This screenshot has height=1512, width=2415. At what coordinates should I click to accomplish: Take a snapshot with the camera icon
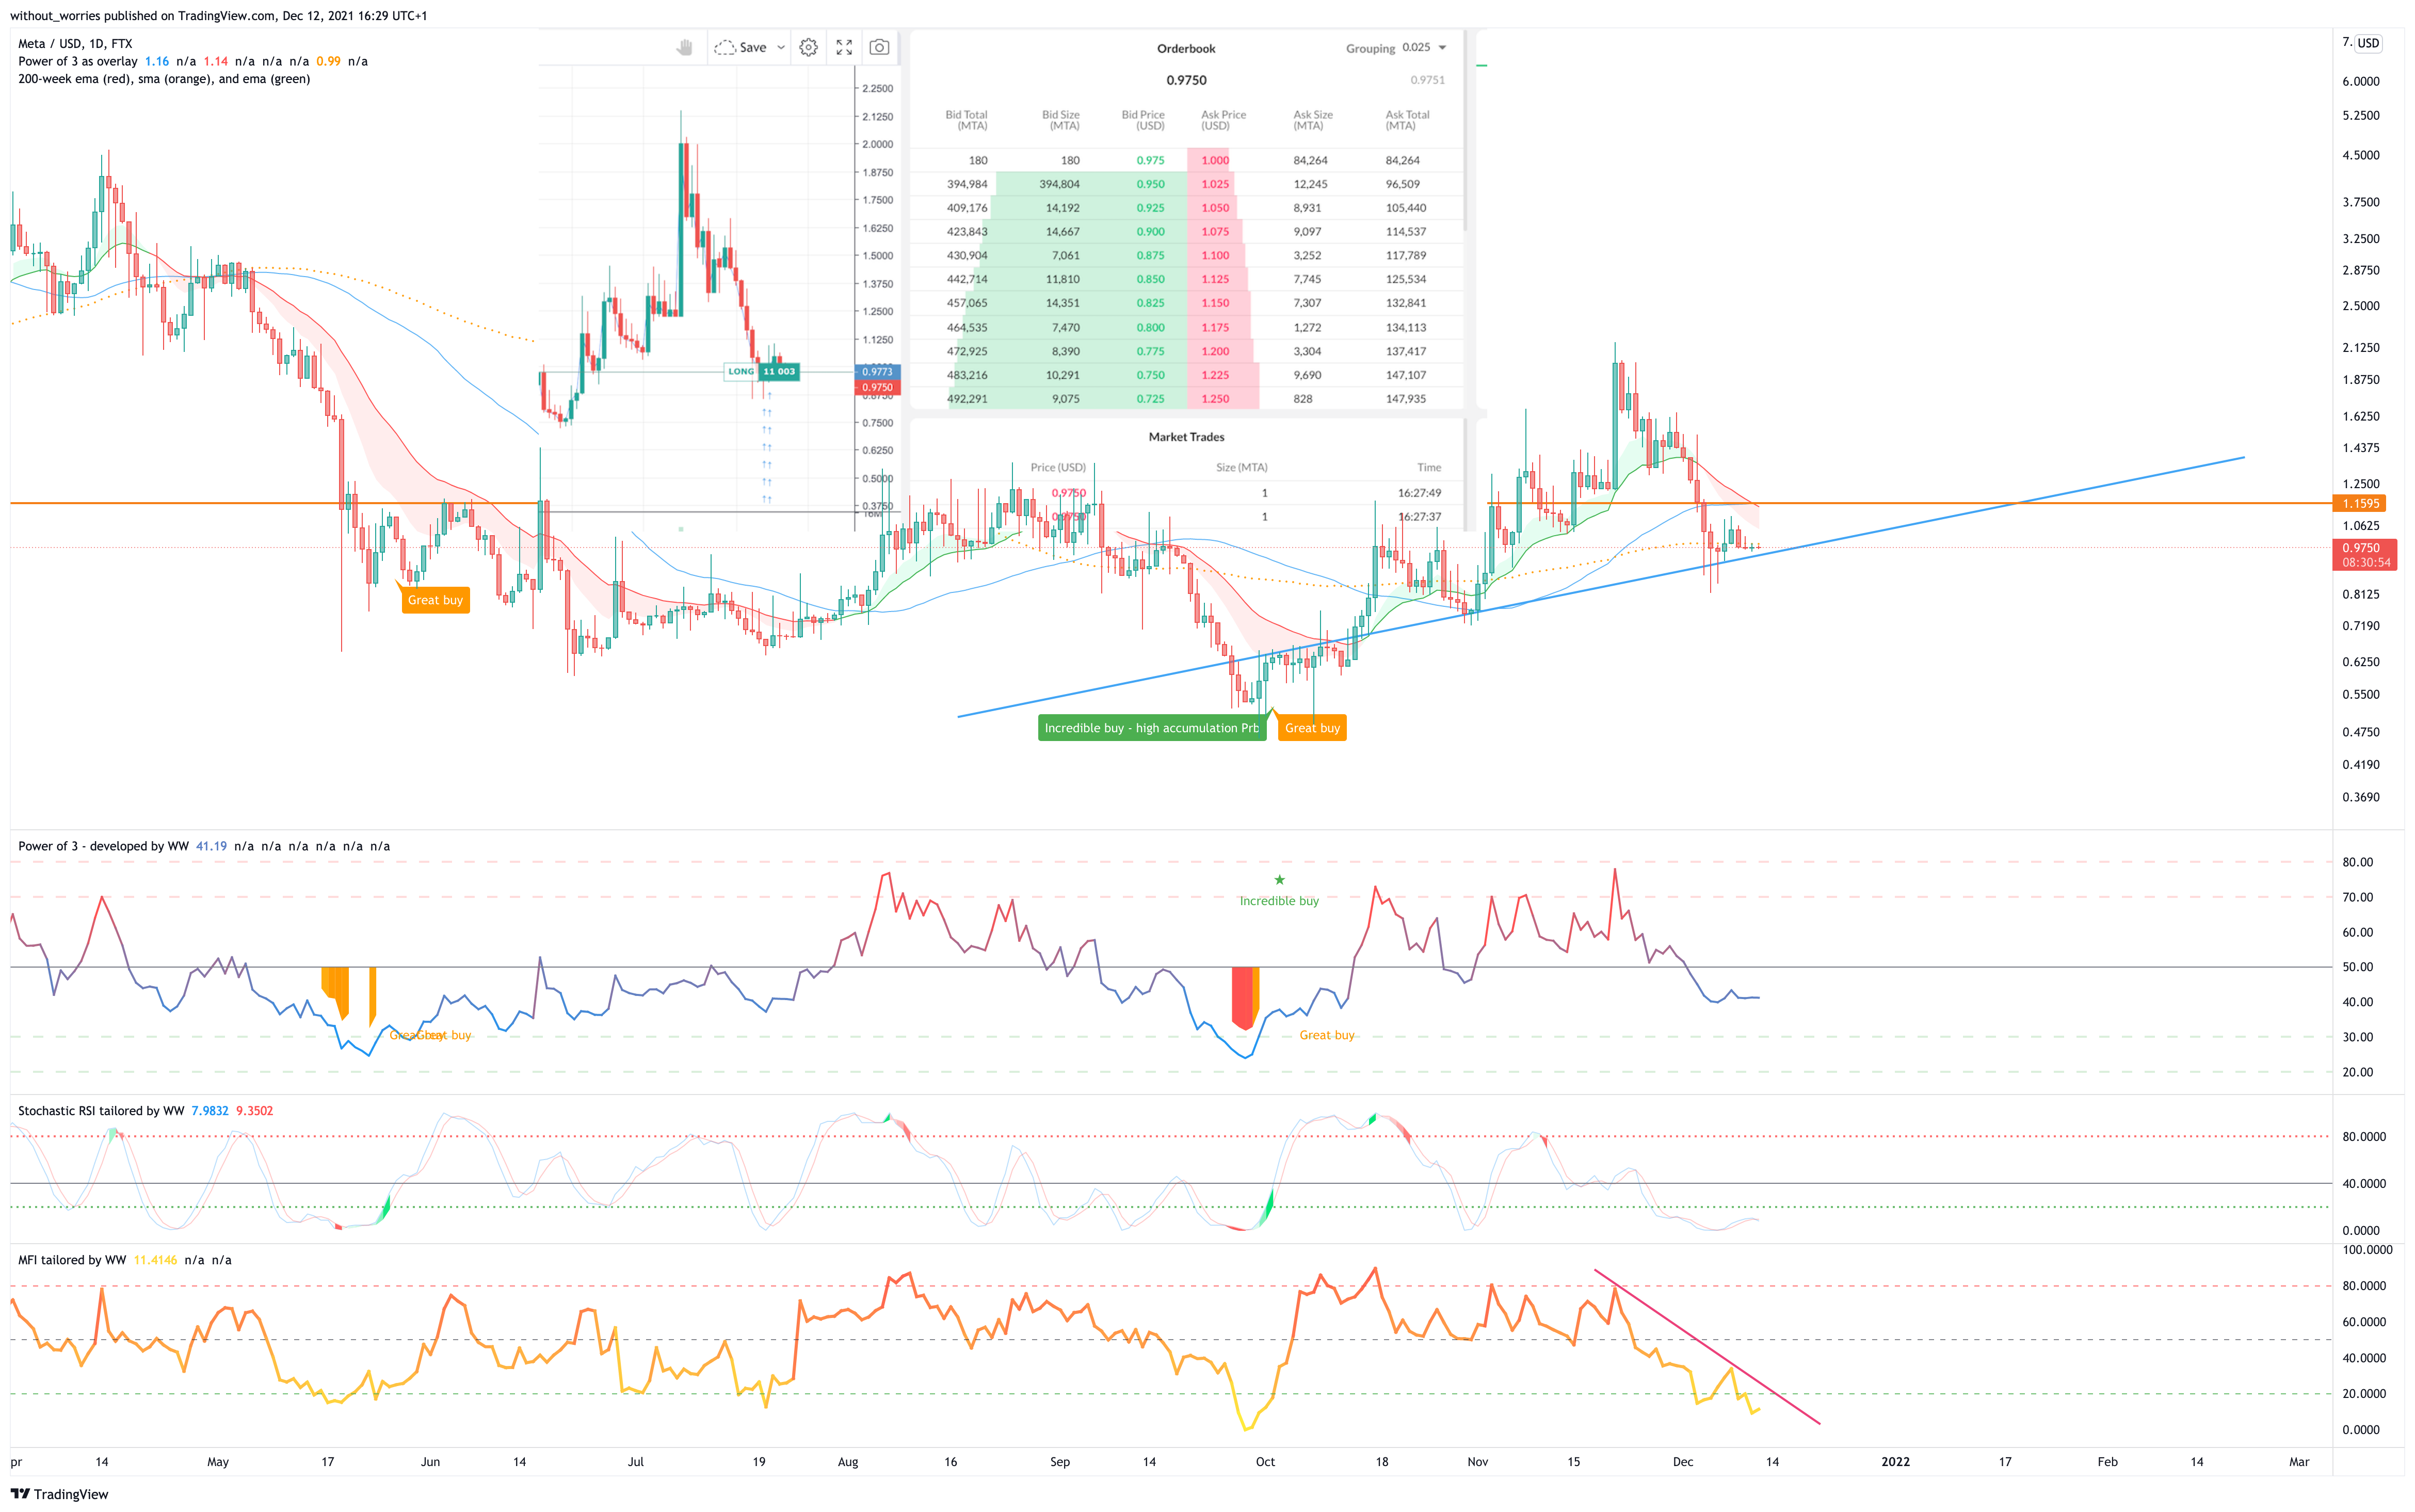click(x=879, y=47)
